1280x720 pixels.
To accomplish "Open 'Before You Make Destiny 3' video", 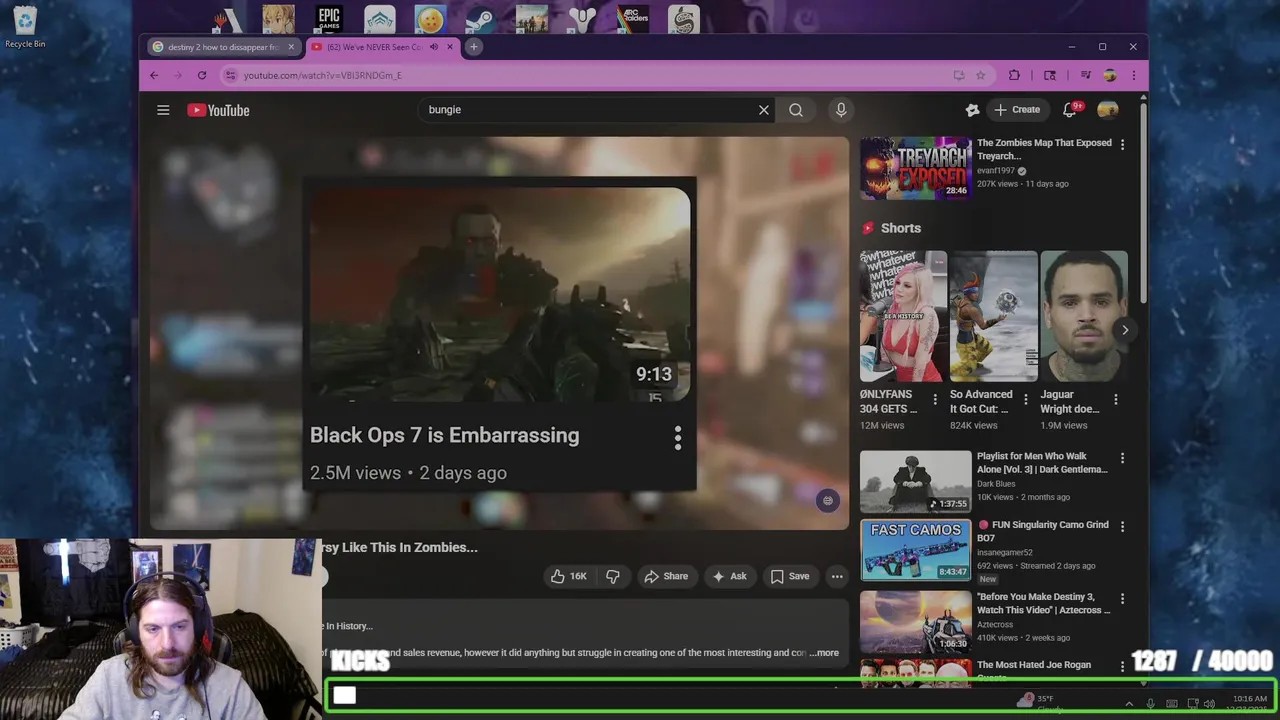I will pos(915,621).
